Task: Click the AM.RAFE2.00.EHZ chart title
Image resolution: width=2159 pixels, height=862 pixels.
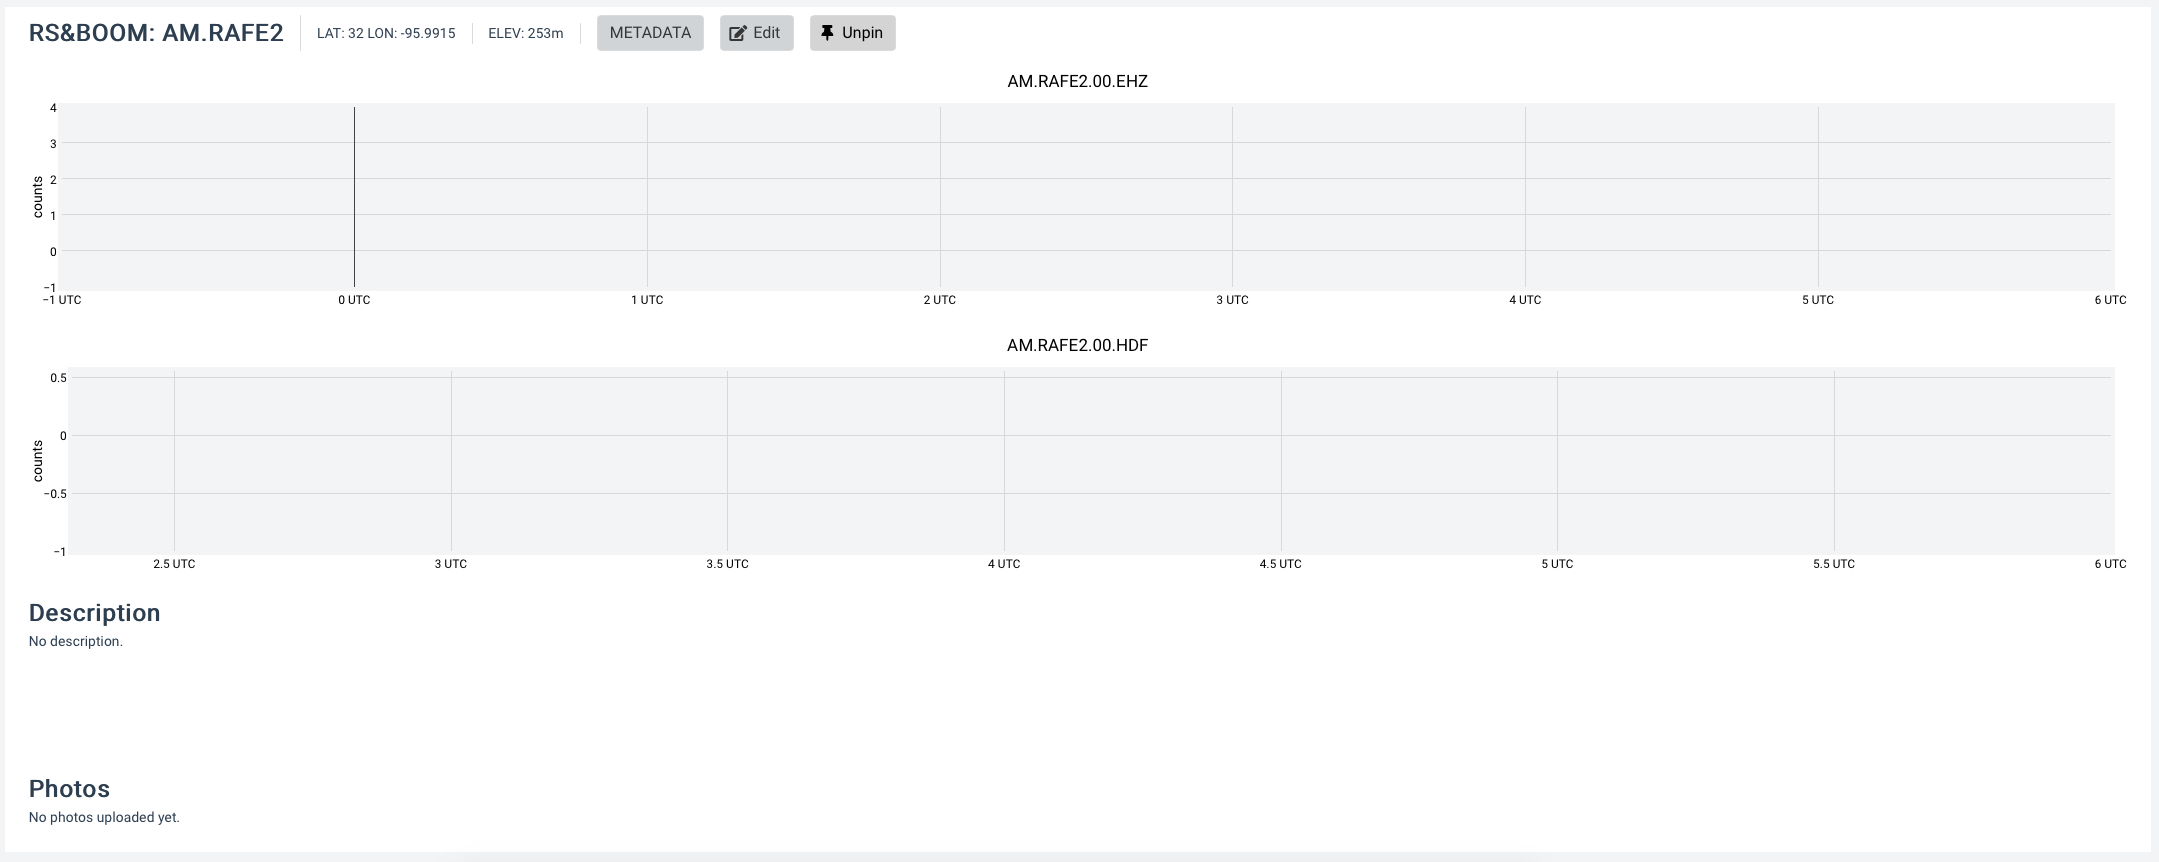Action: pyautogui.click(x=1077, y=81)
